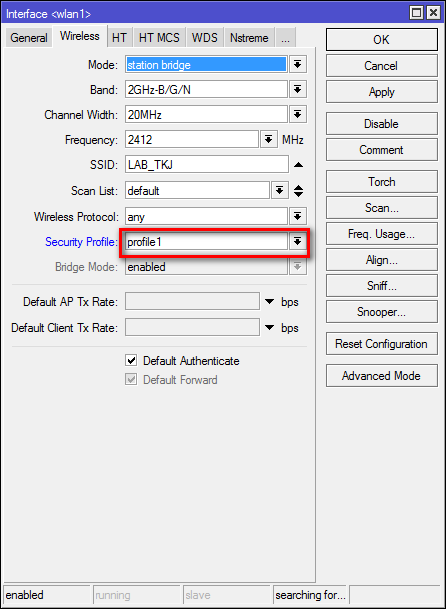Maximize the Interface wlan1 window
Screen dimensions: 446x609
pyautogui.click(x=416, y=13)
